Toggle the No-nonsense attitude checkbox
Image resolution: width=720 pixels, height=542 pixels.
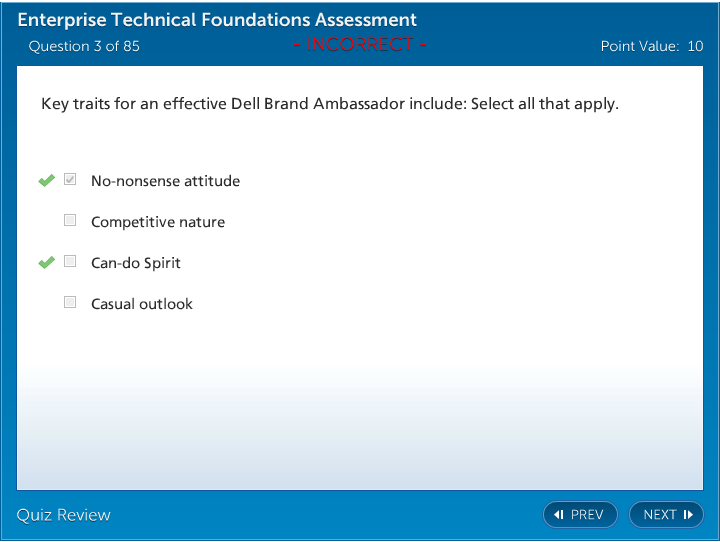(x=70, y=180)
